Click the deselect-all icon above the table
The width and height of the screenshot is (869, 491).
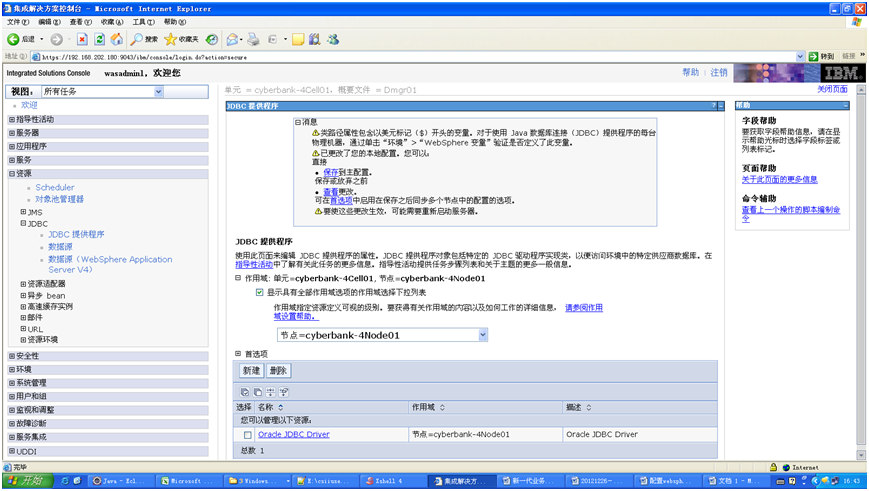pyautogui.click(x=258, y=392)
